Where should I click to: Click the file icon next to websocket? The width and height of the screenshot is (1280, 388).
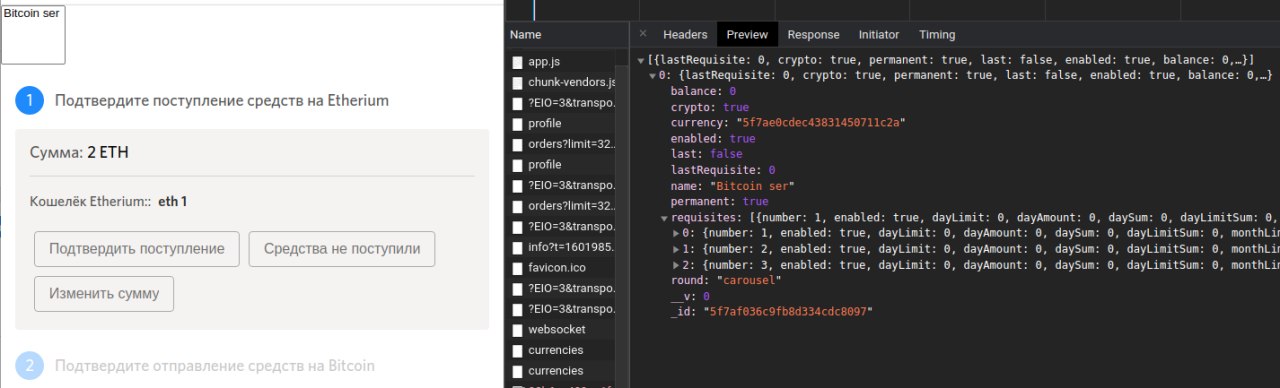click(x=517, y=329)
